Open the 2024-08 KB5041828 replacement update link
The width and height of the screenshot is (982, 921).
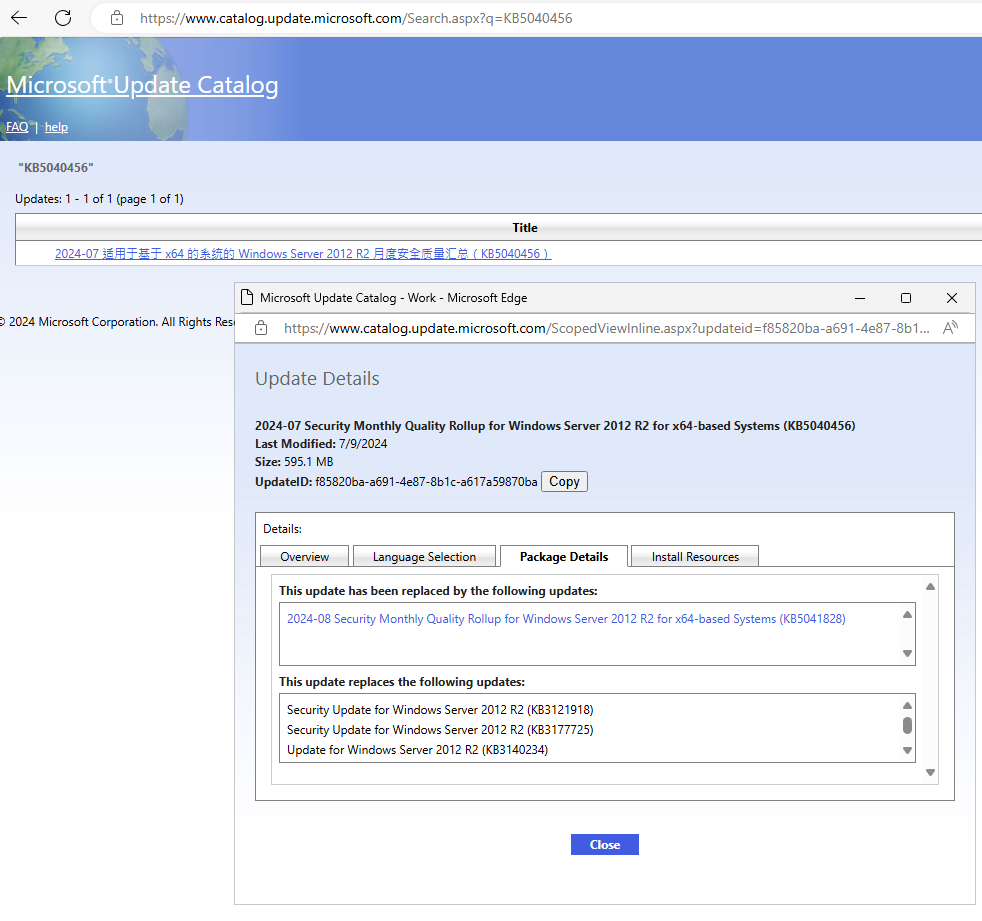pos(566,619)
